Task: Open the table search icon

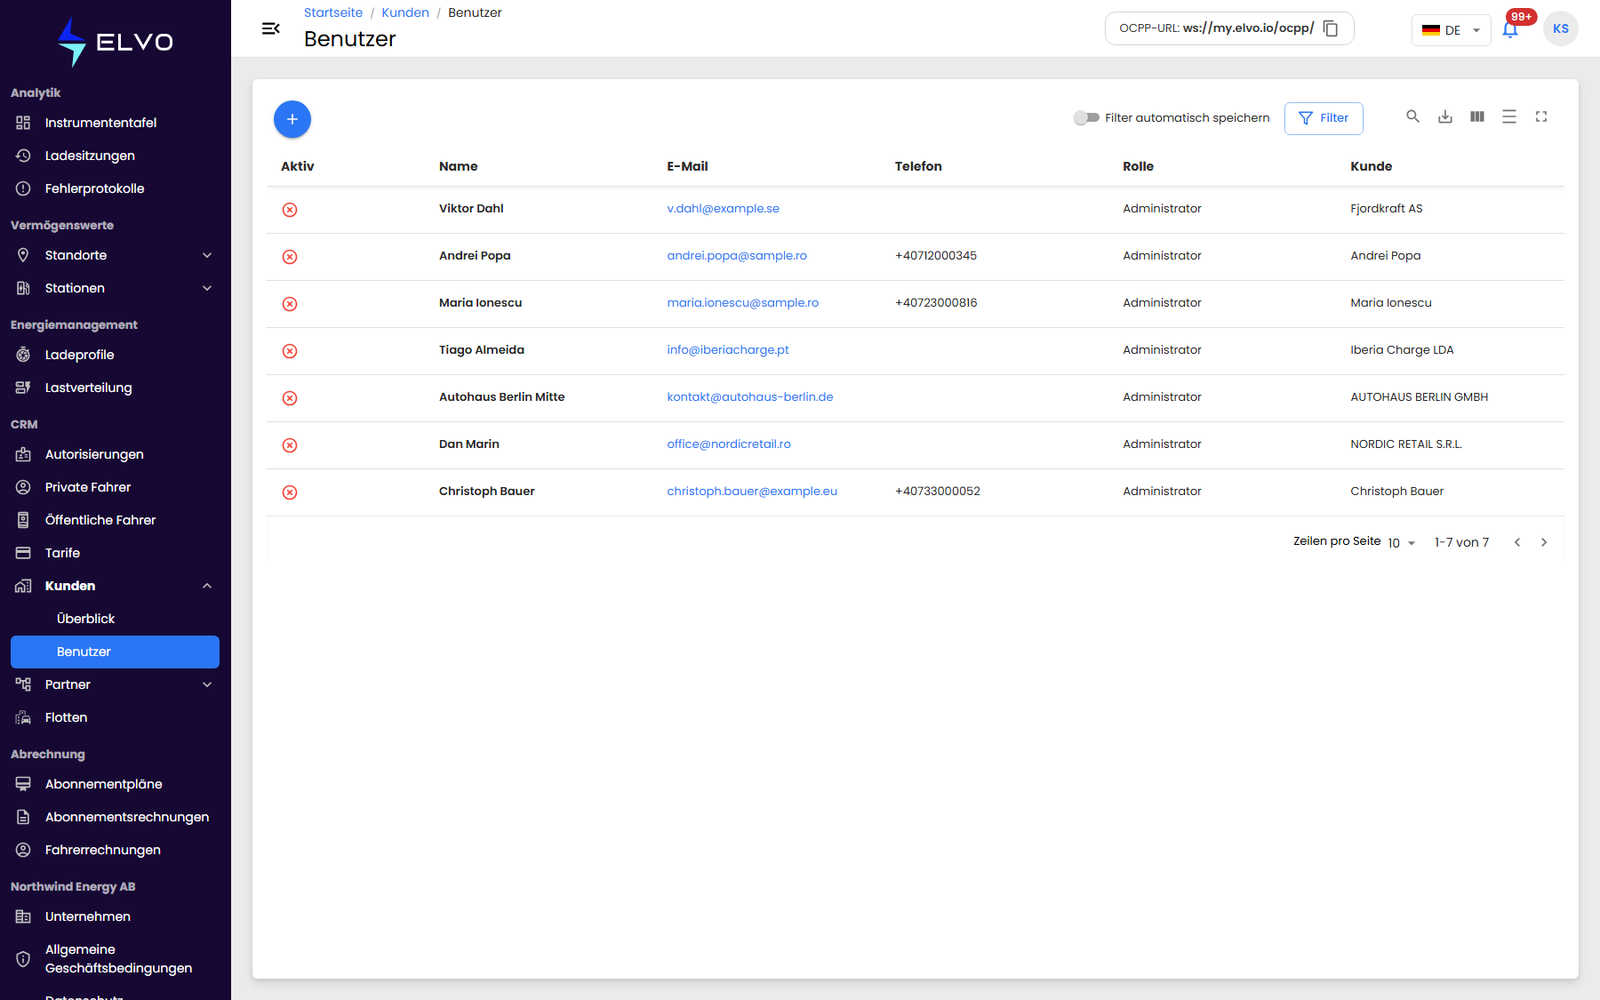Action: (x=1413, y=117)
